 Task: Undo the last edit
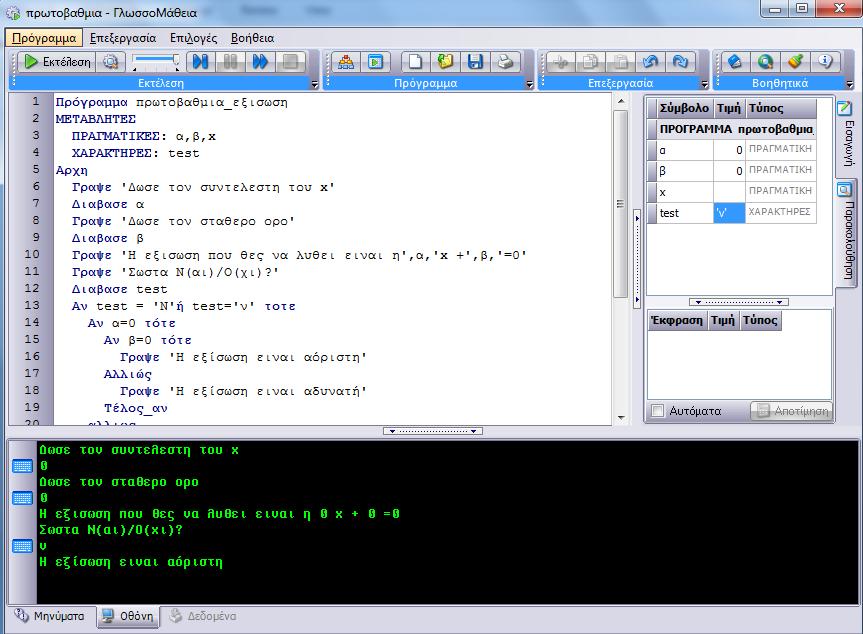point(650,62)
